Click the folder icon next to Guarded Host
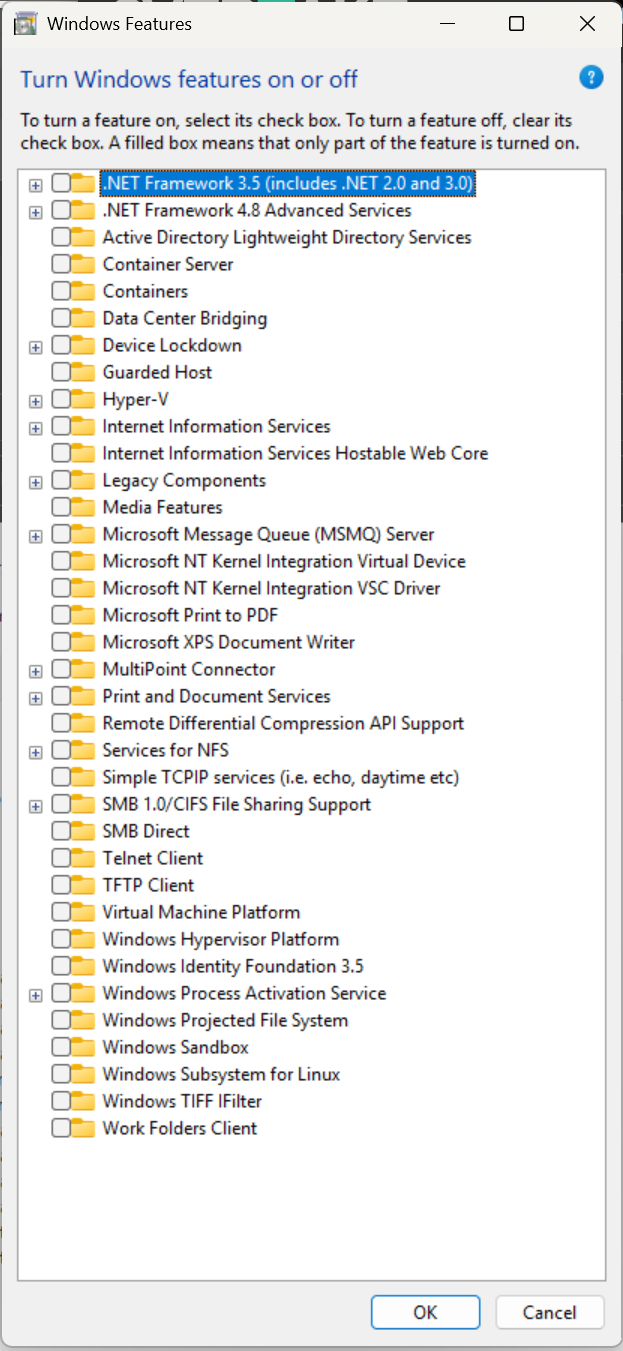 click(x=83, y=373)
